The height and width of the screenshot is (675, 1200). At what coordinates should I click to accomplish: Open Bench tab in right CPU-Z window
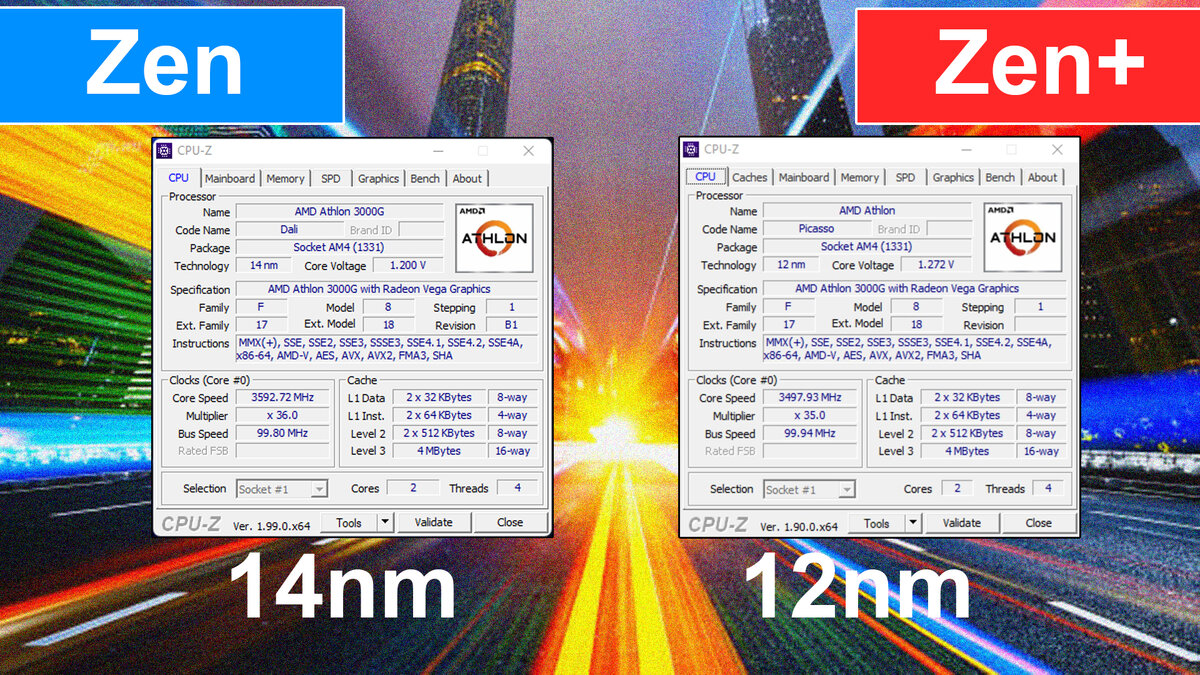(x=1000, y=178)
